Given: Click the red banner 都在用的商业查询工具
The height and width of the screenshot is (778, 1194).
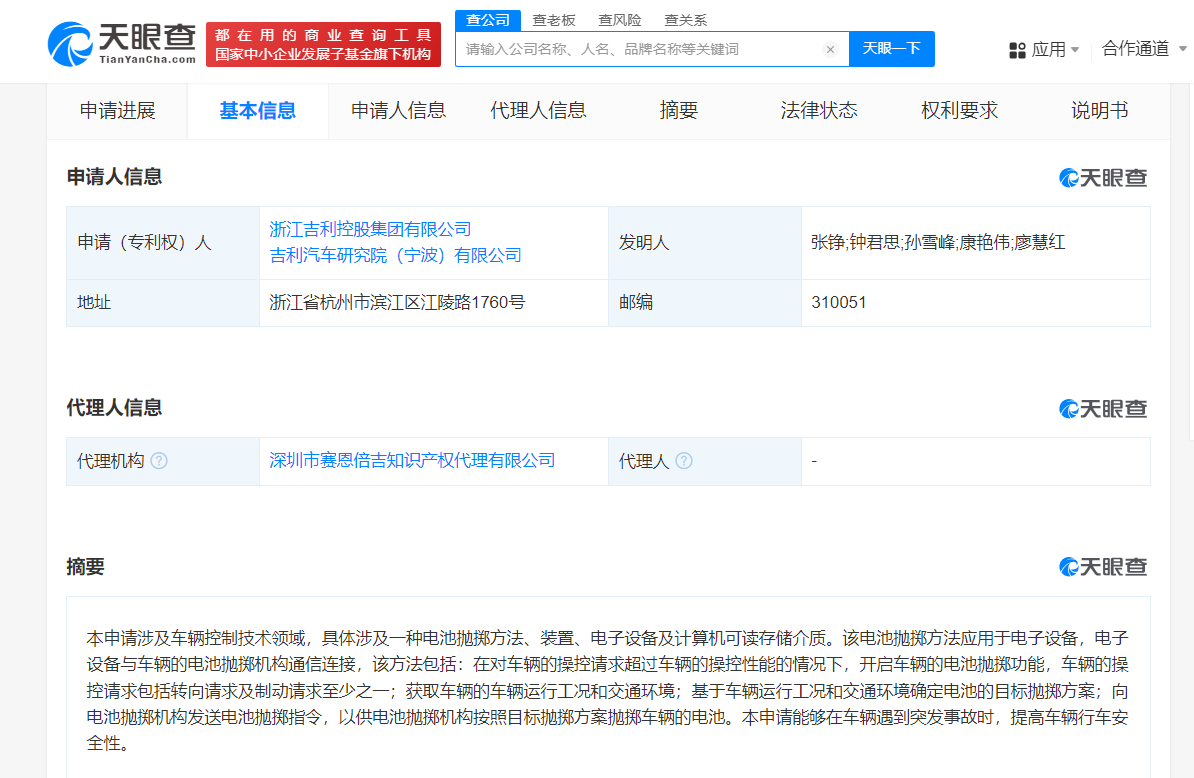Looking at the screenshot, I should click(x=323, y=44).
